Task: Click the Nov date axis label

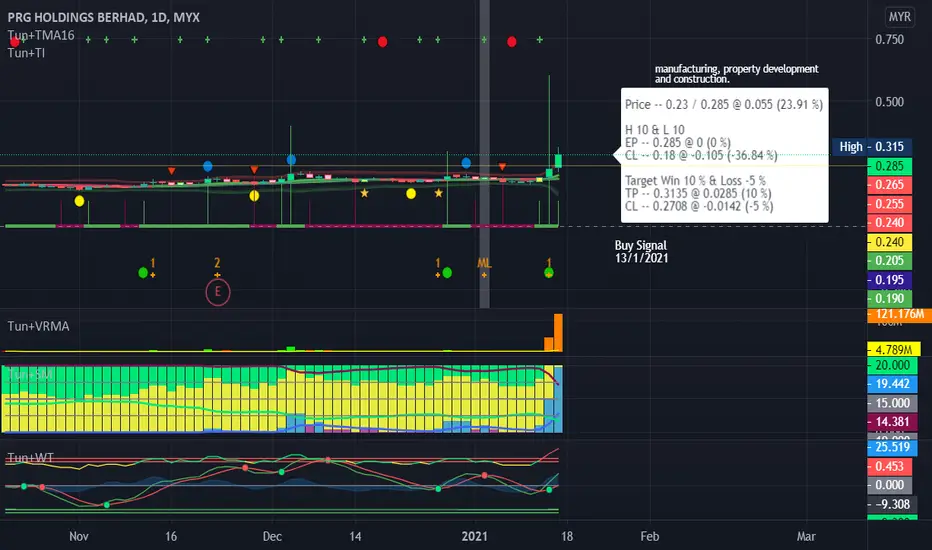Action: 78,536
